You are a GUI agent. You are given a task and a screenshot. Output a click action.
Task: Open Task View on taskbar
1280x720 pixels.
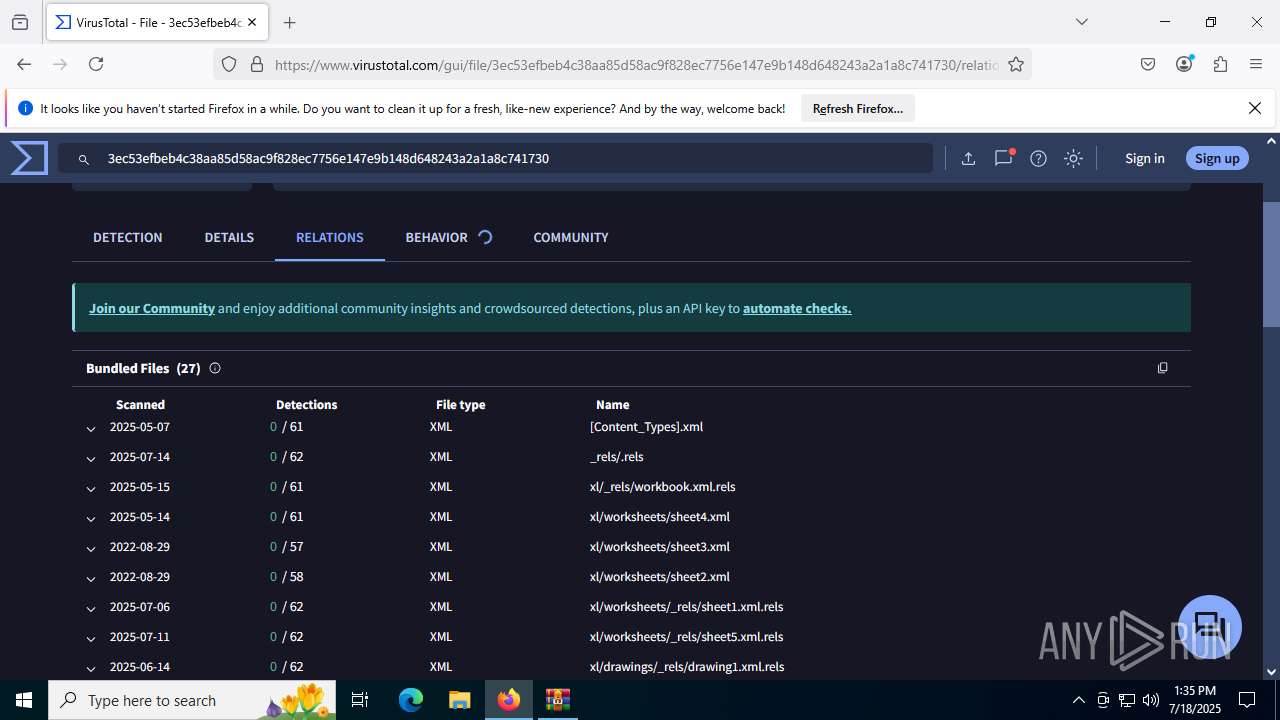[361, 700]
